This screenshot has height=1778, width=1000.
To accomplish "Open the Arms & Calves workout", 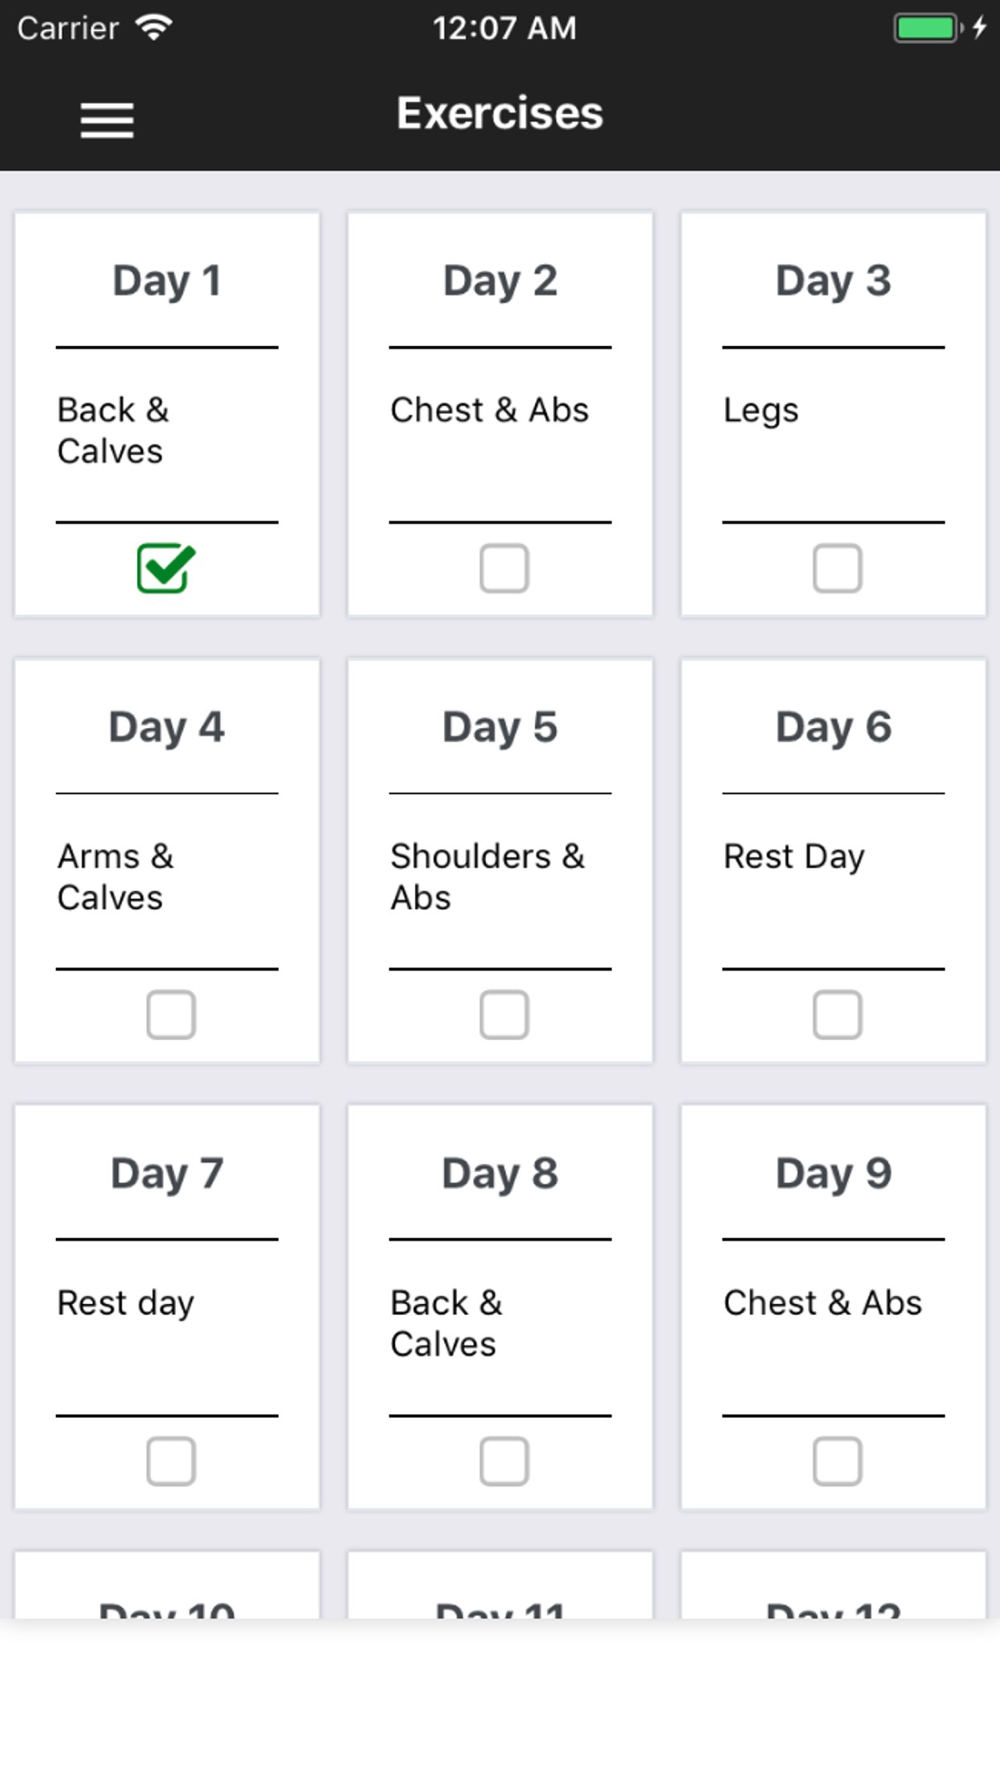I will pyautogui.click(x=115, y=877).
